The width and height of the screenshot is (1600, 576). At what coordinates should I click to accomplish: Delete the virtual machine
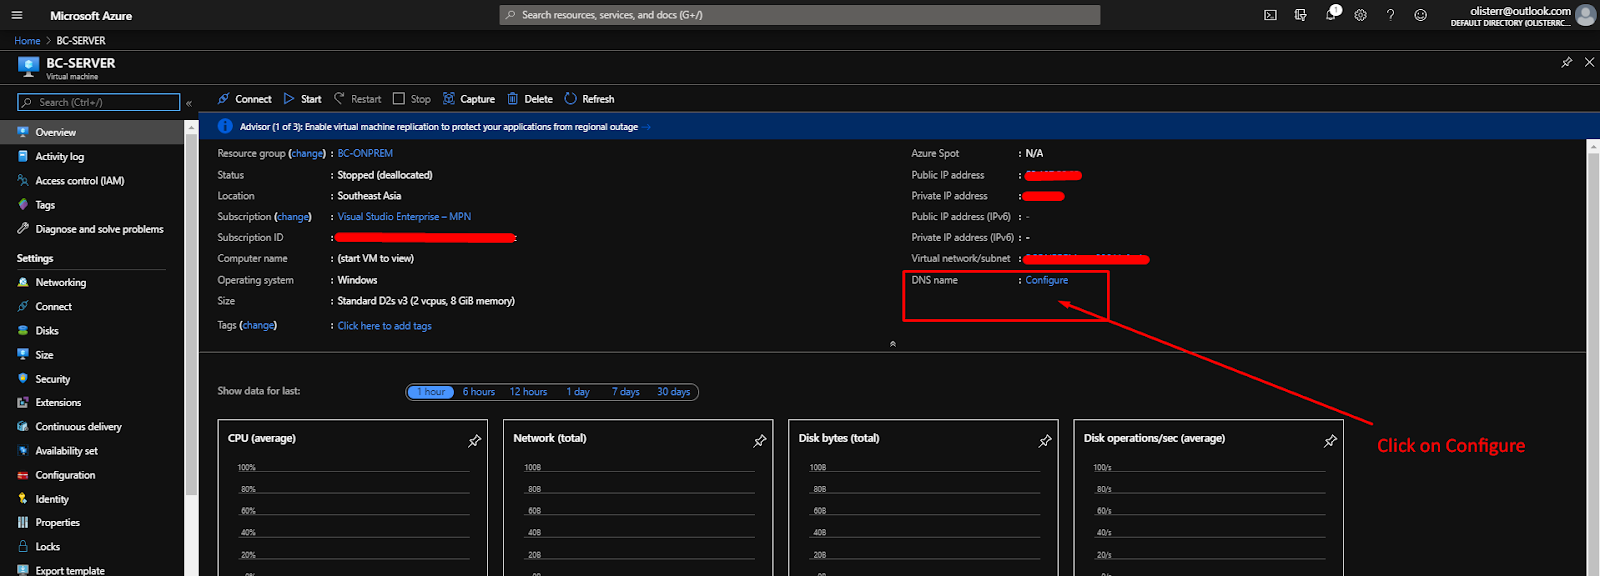[530, 99]
